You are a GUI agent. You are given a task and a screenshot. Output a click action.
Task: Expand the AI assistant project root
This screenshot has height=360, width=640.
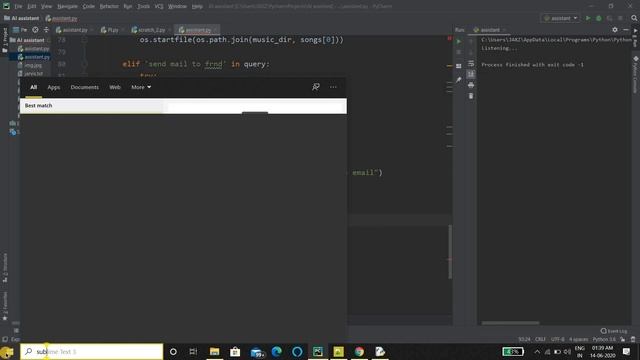tap(27, 40)
